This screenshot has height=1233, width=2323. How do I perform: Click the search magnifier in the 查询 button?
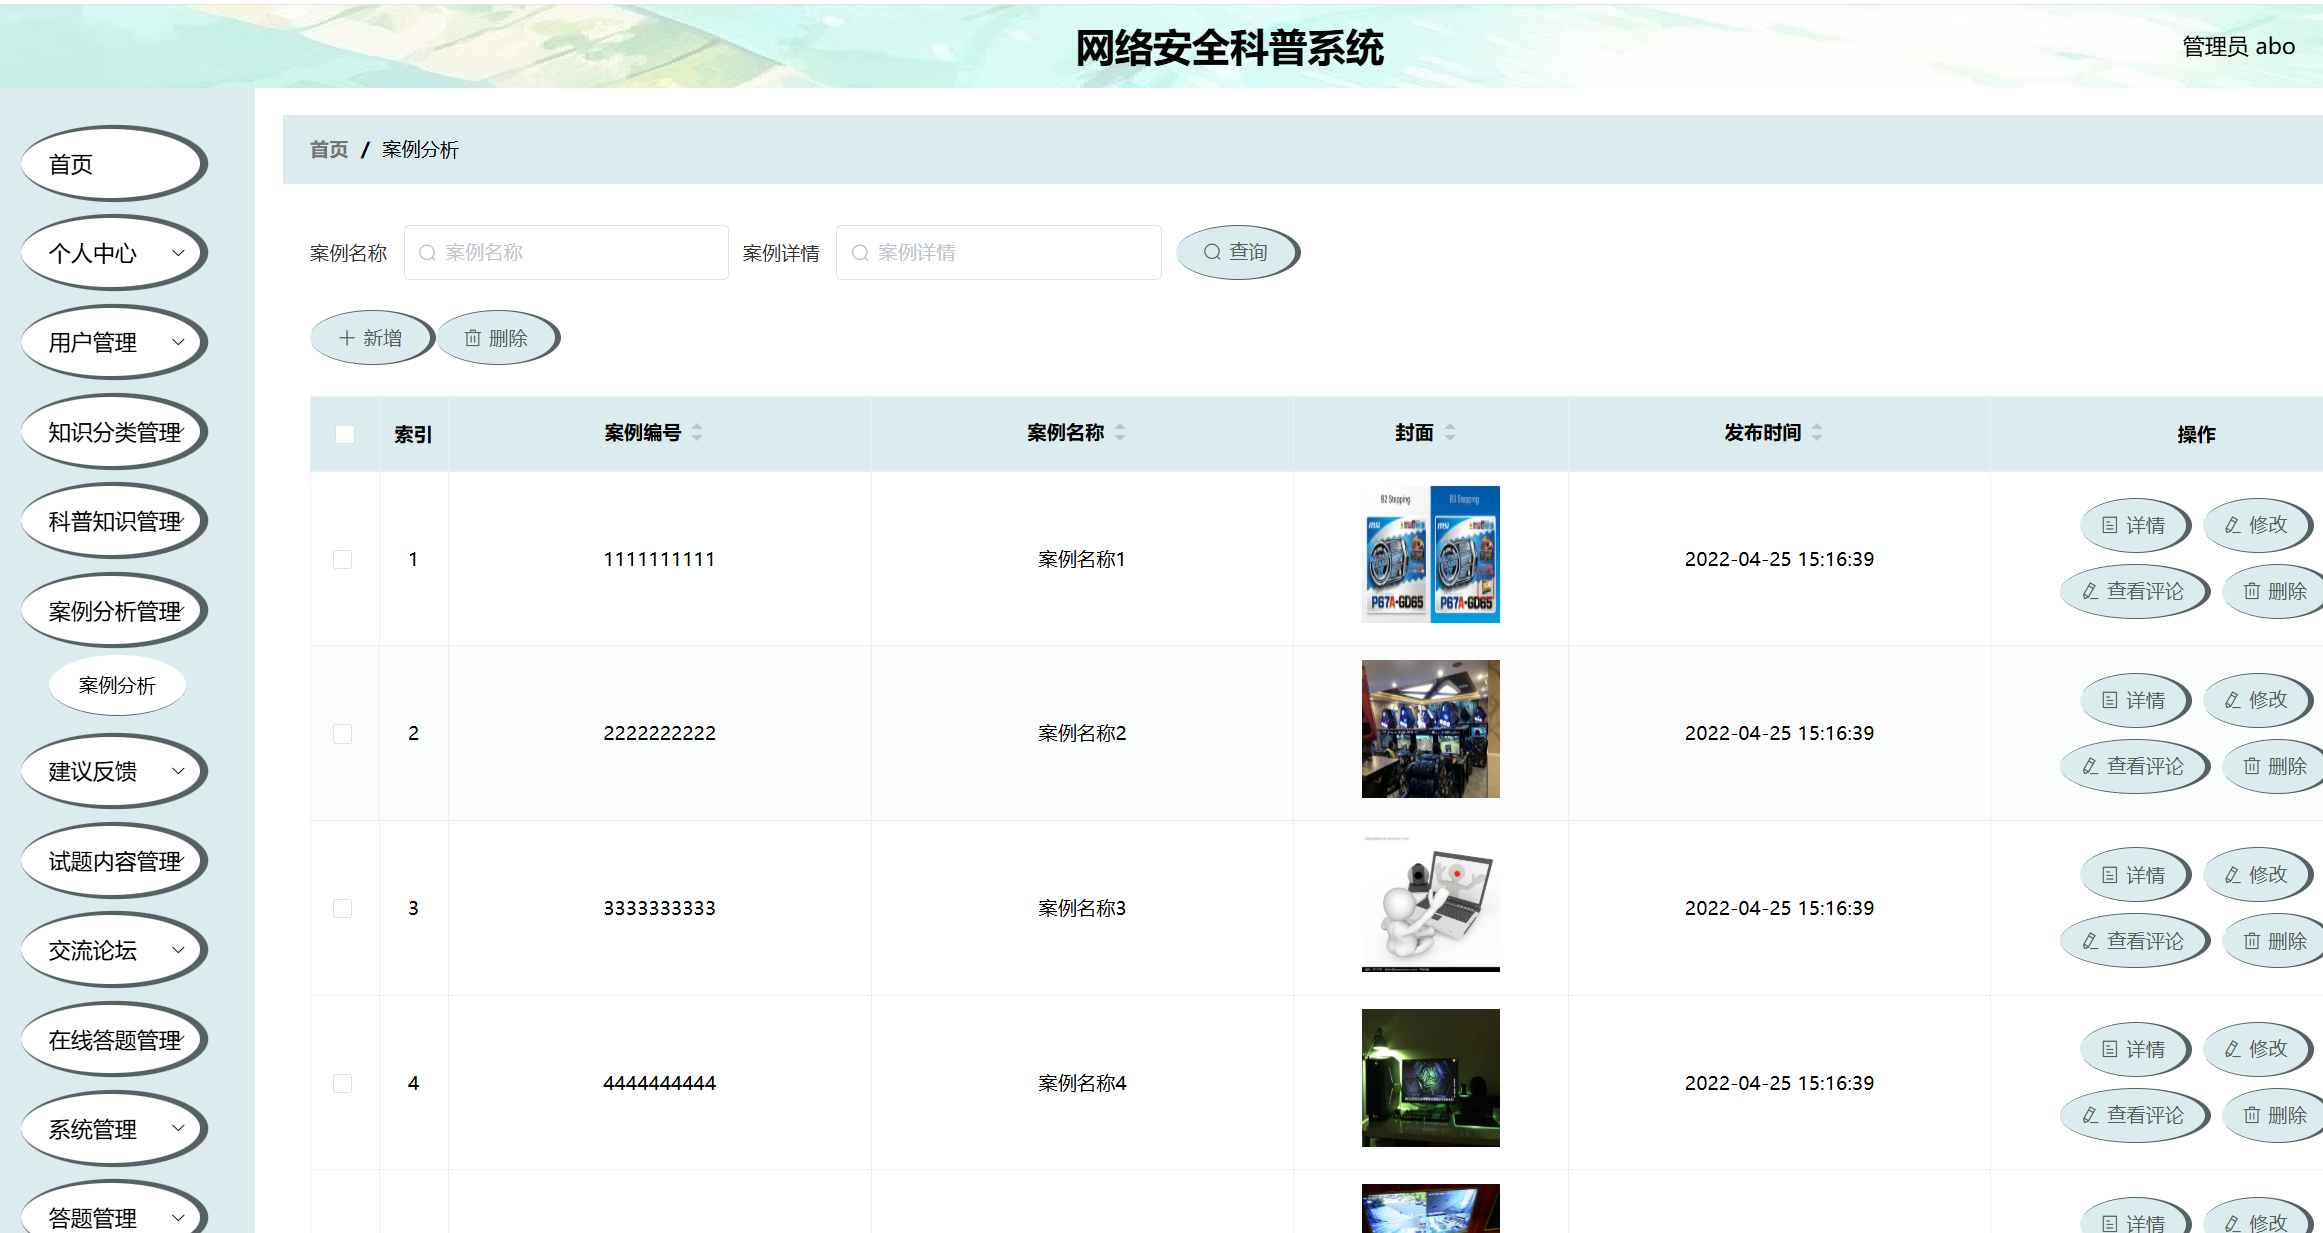(x=1212, y=252)
